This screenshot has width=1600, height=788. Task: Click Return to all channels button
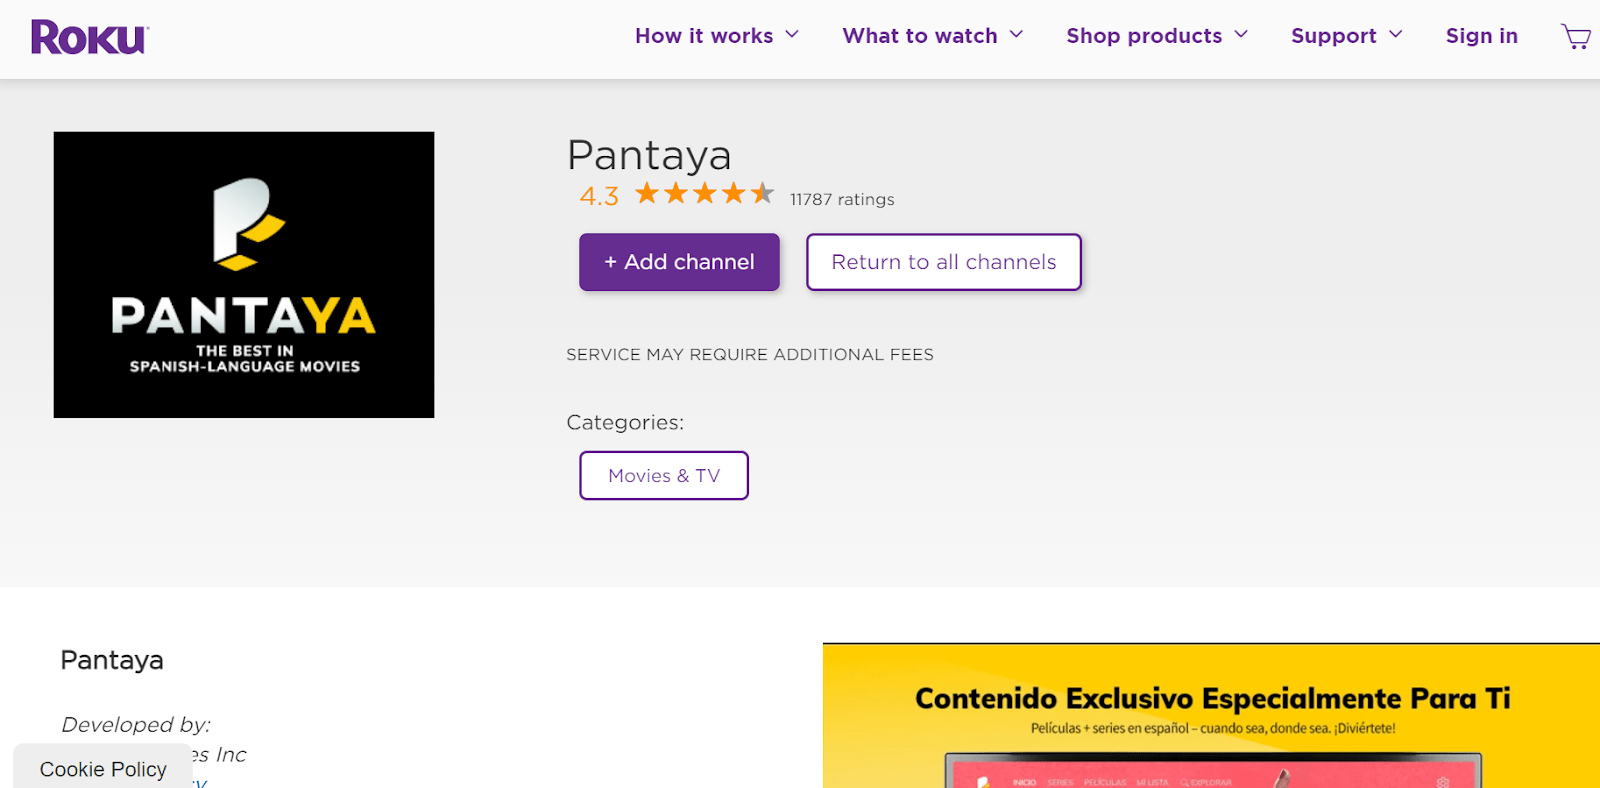point(944,262)
